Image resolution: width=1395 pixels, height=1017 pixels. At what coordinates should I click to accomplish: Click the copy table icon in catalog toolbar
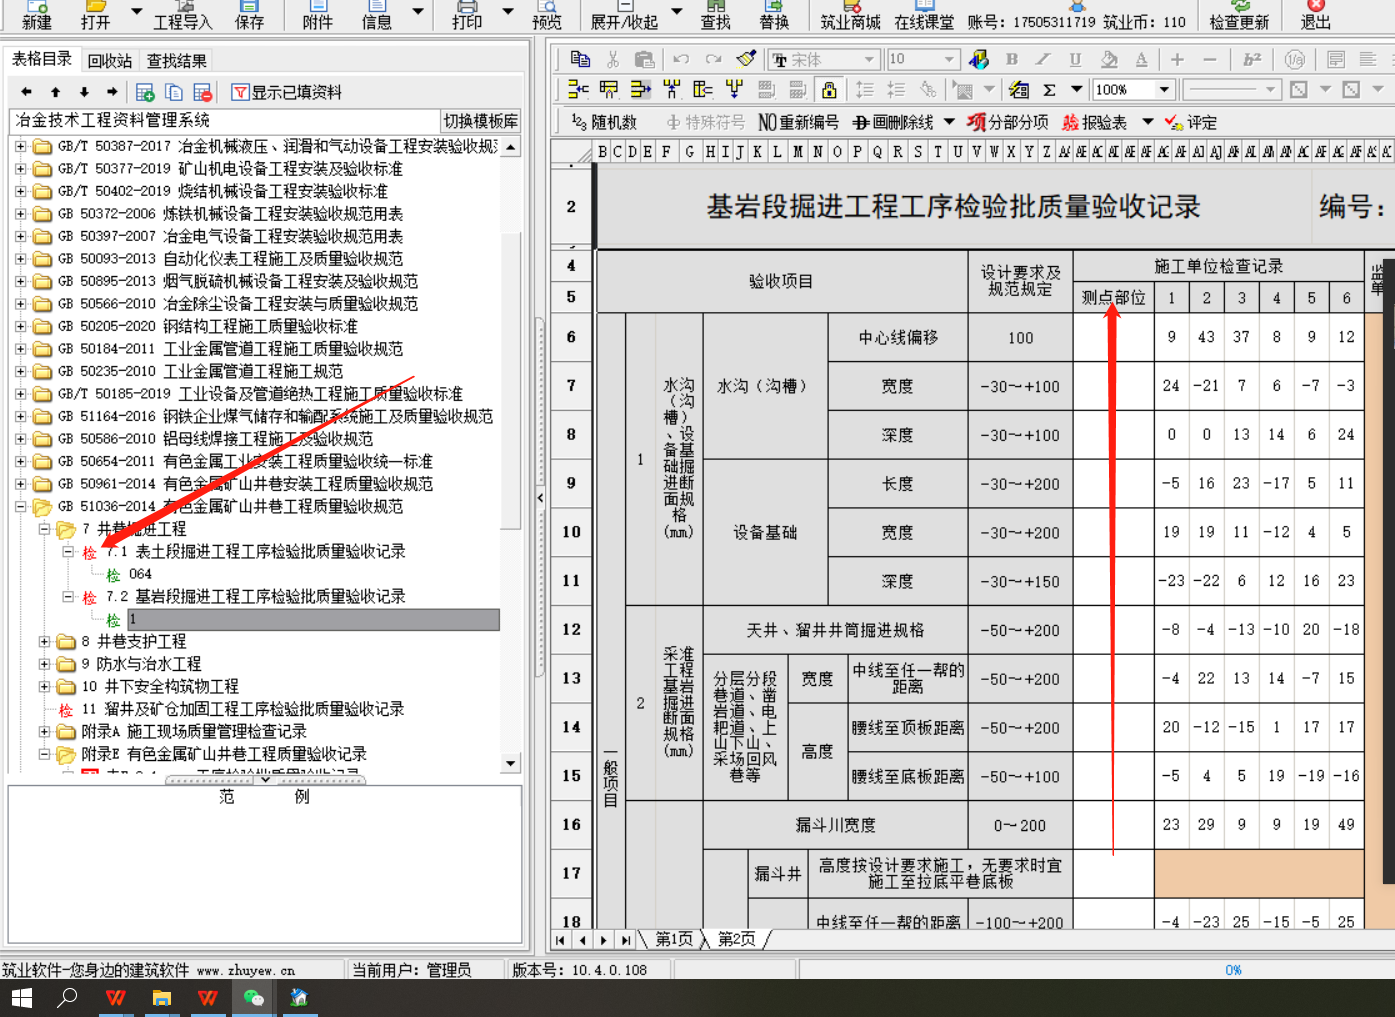174,92
